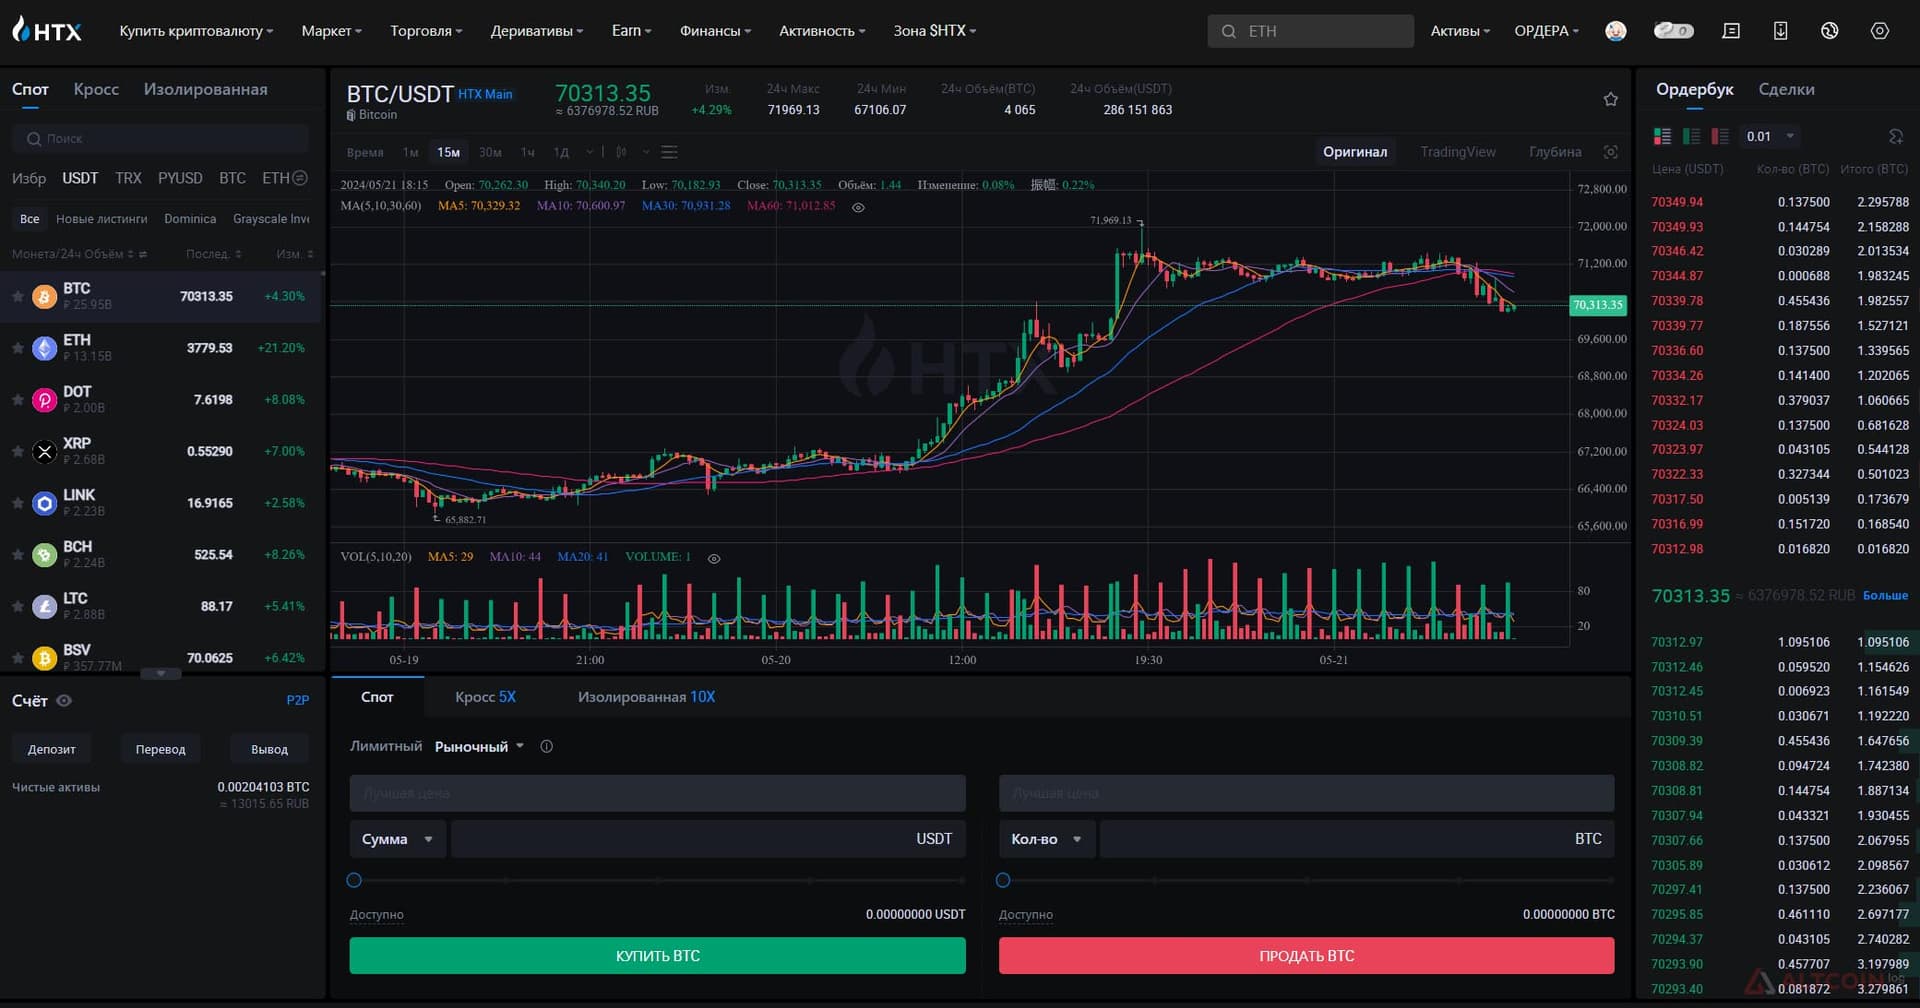Toggle the header switch showing 0
Screen dimensions: 1920x1008
(1673, 31)
